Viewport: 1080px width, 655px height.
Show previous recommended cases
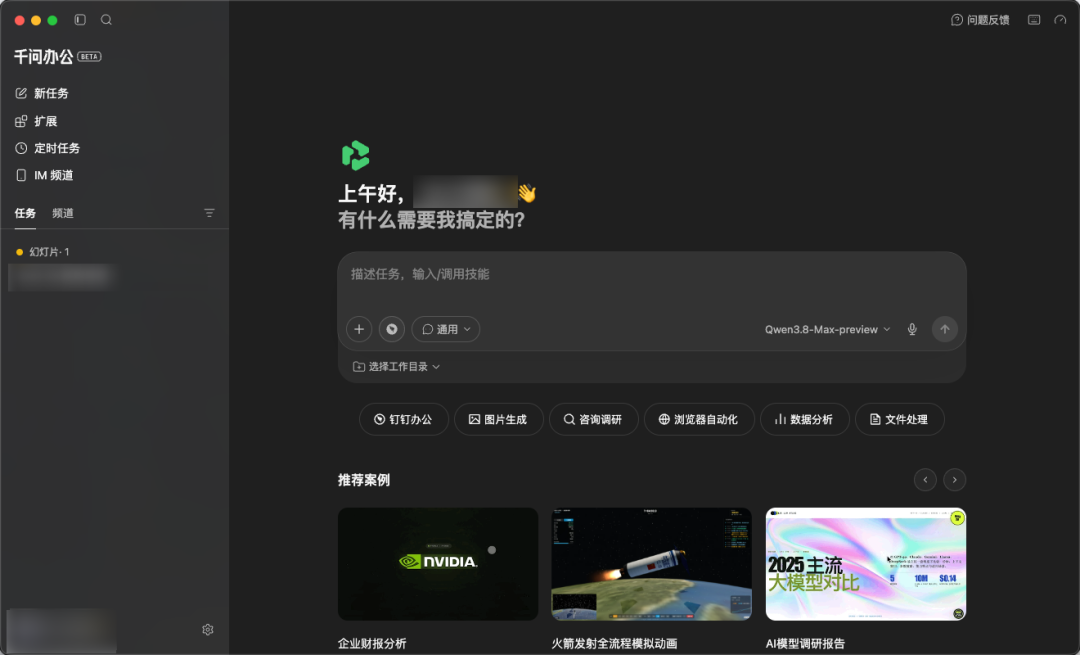pyautogui.click(x=925, y=479)
